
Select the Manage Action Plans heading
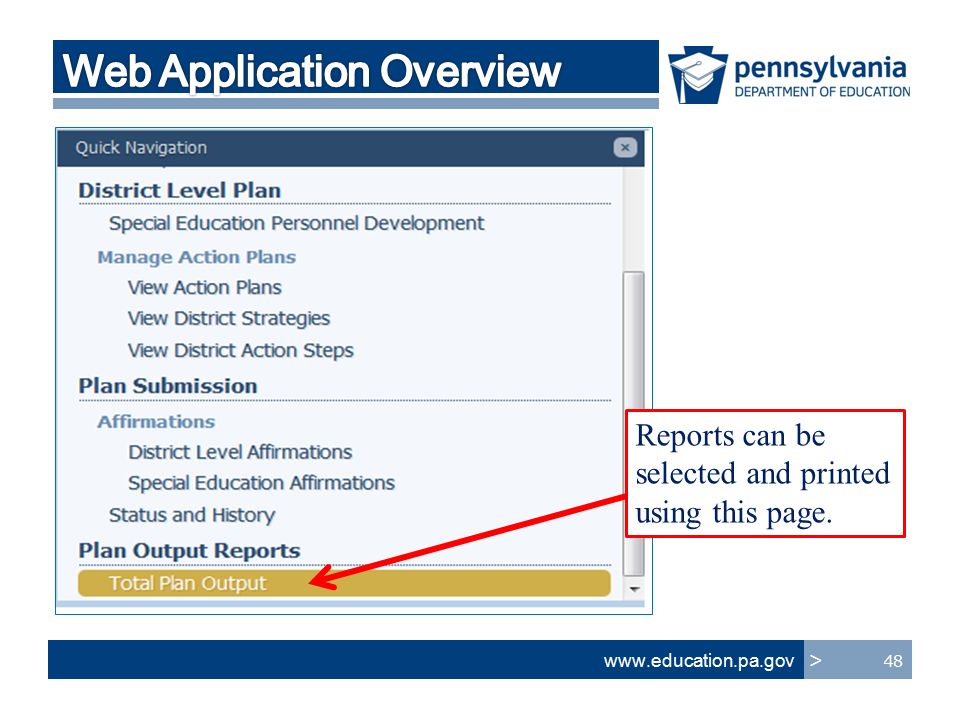point(197,257)
